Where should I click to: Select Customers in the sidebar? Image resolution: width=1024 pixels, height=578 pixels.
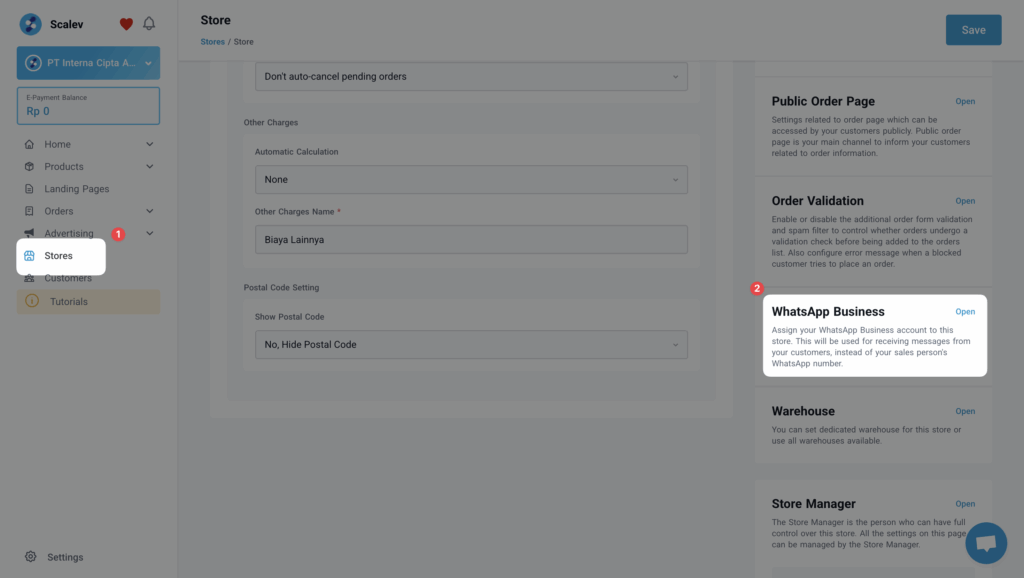(67, 278)
